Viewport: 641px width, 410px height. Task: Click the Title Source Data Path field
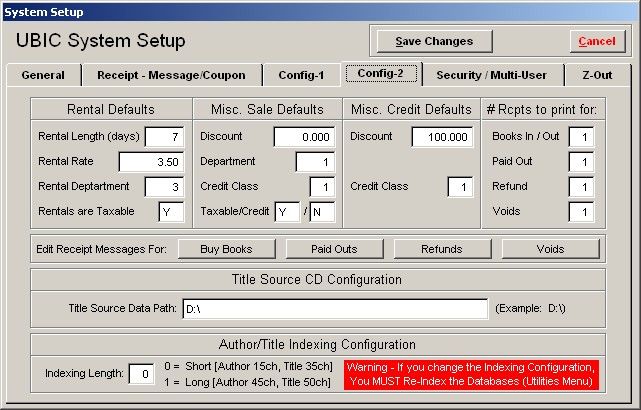(335, 309)
